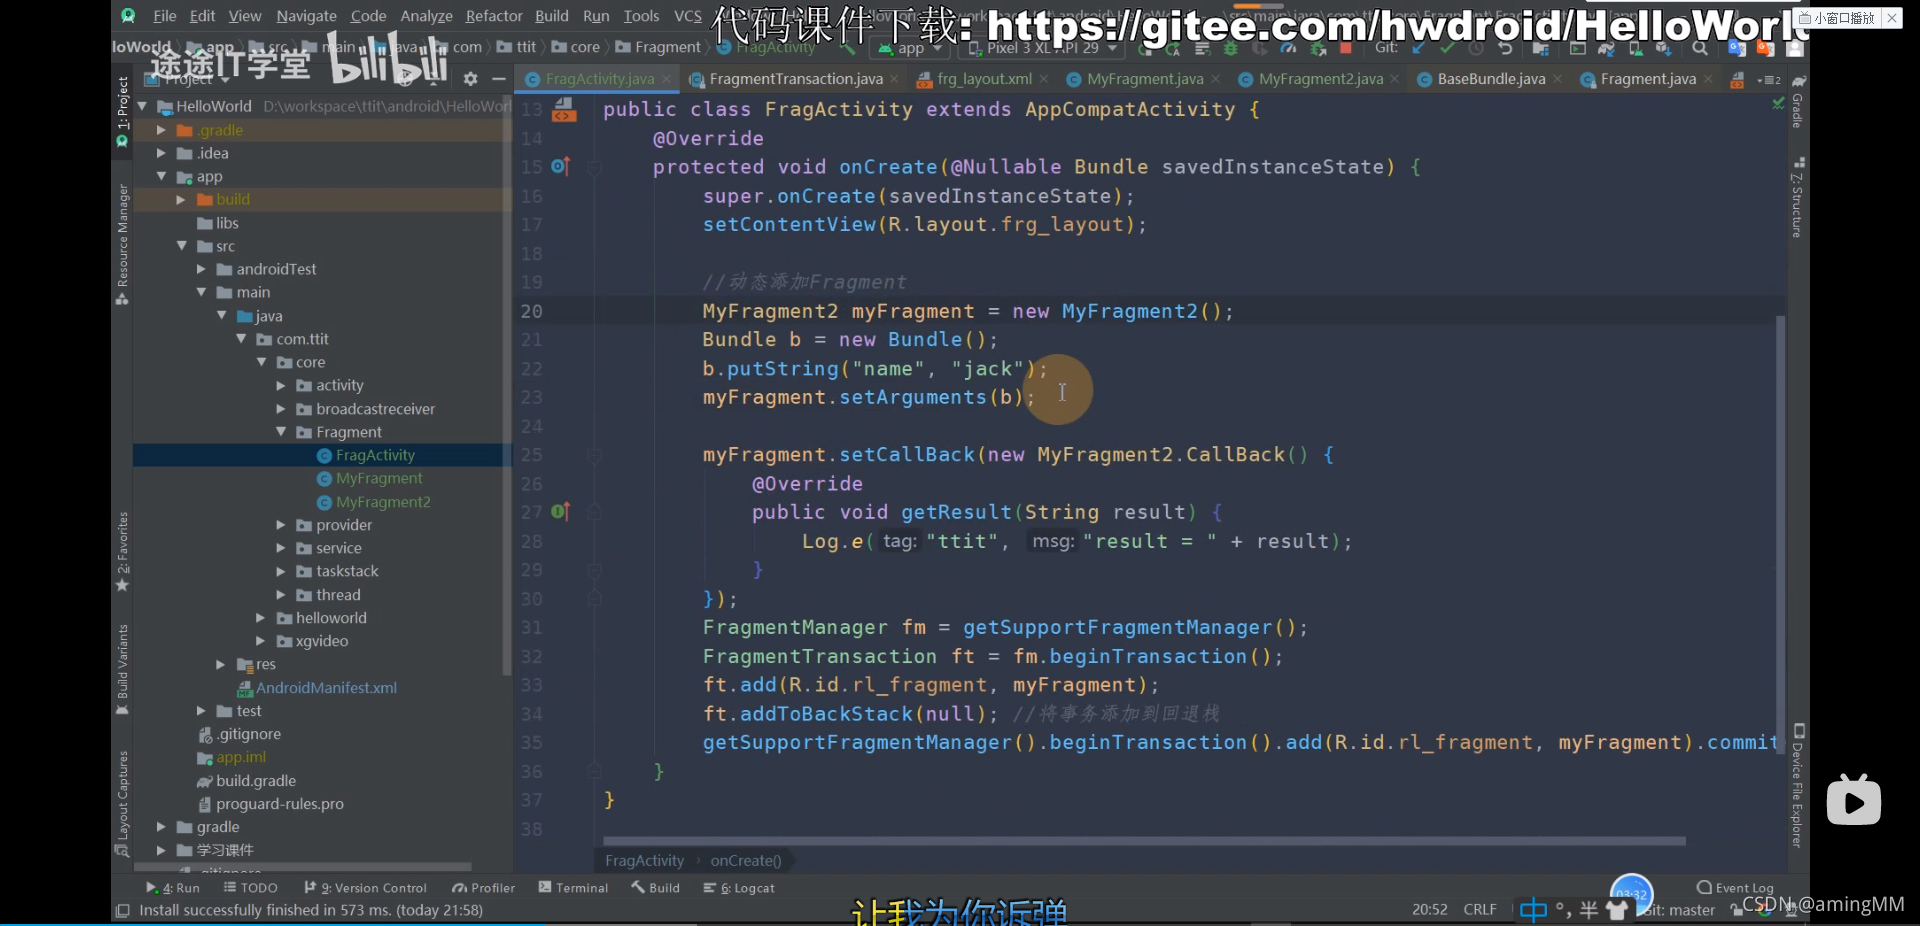The height and width of the screenshot is (926, 1920).
Task: Click the editor horizontal scrollbar
Action: 1144,841
